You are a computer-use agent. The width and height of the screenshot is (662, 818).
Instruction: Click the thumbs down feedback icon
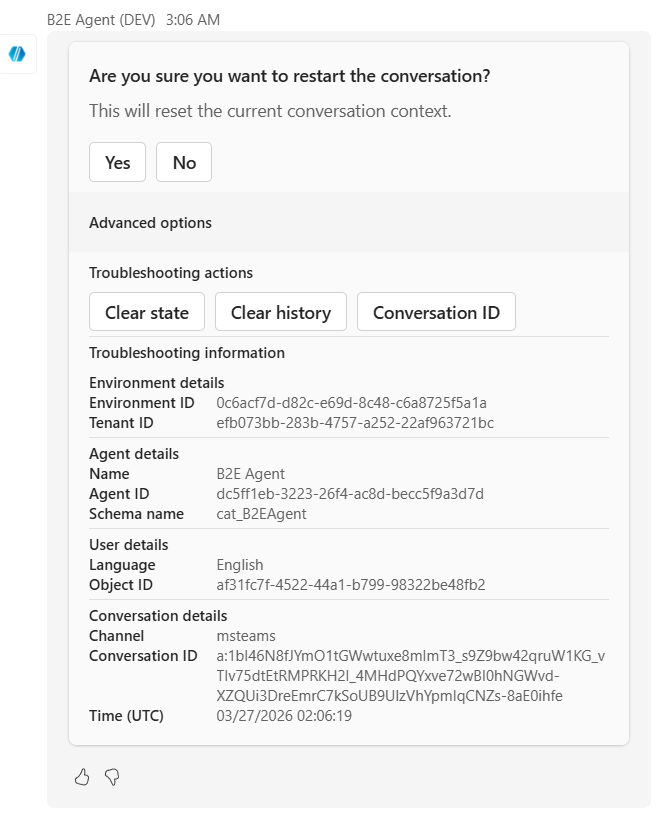(112, 776)
